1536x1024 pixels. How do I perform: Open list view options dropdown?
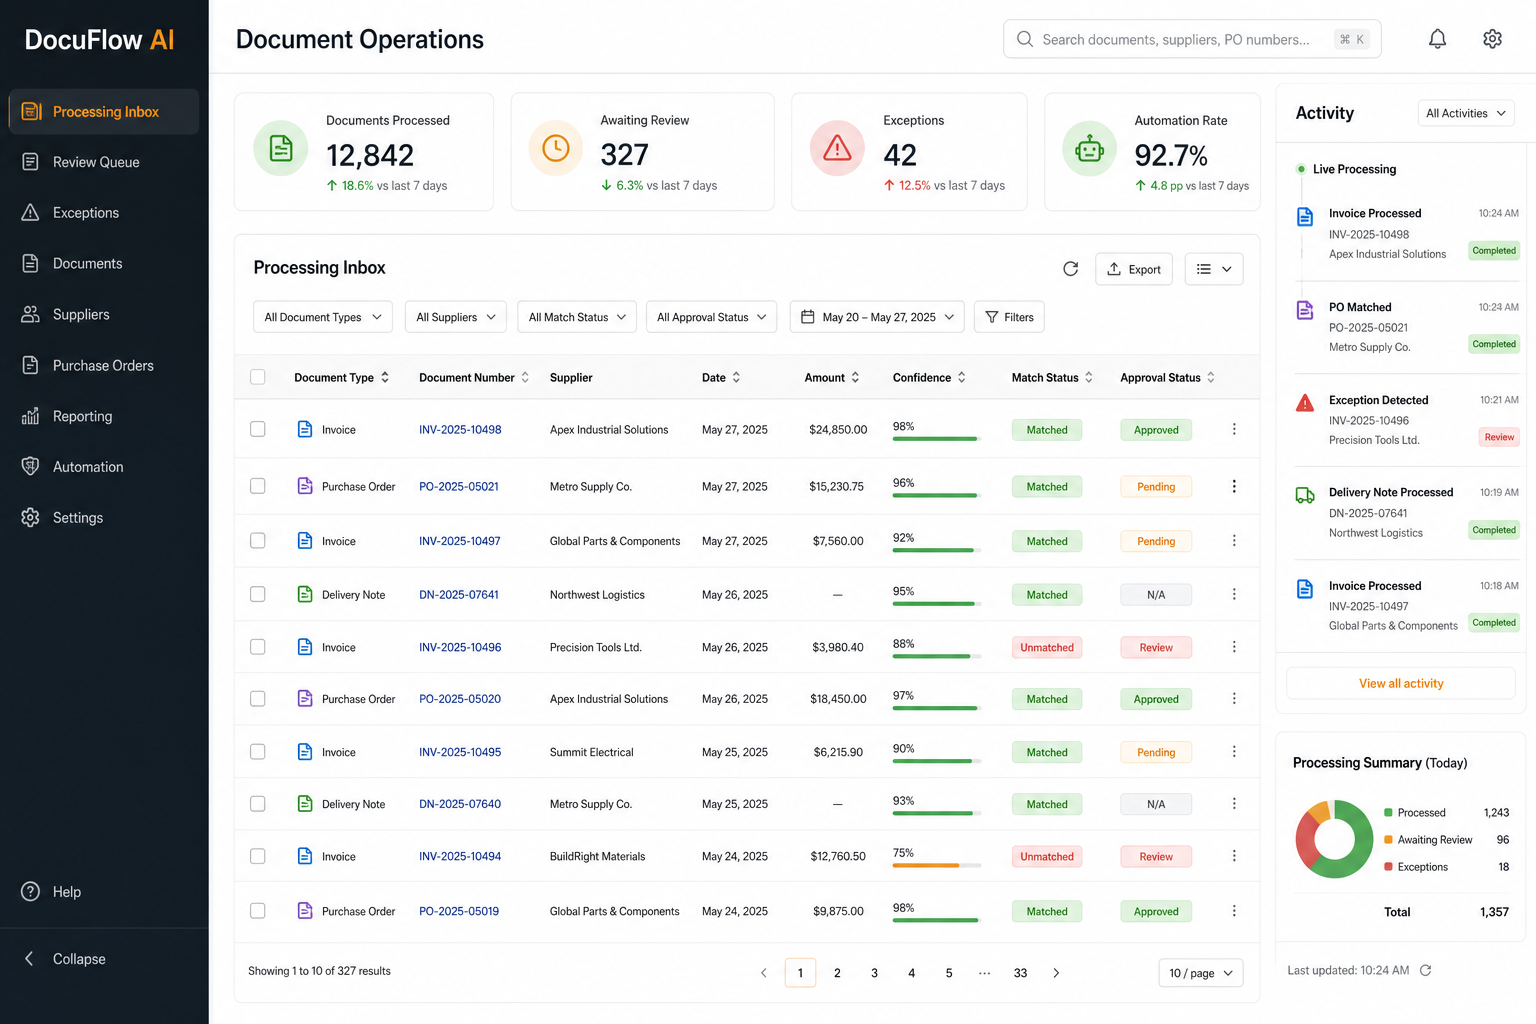tap(1214, 269)
